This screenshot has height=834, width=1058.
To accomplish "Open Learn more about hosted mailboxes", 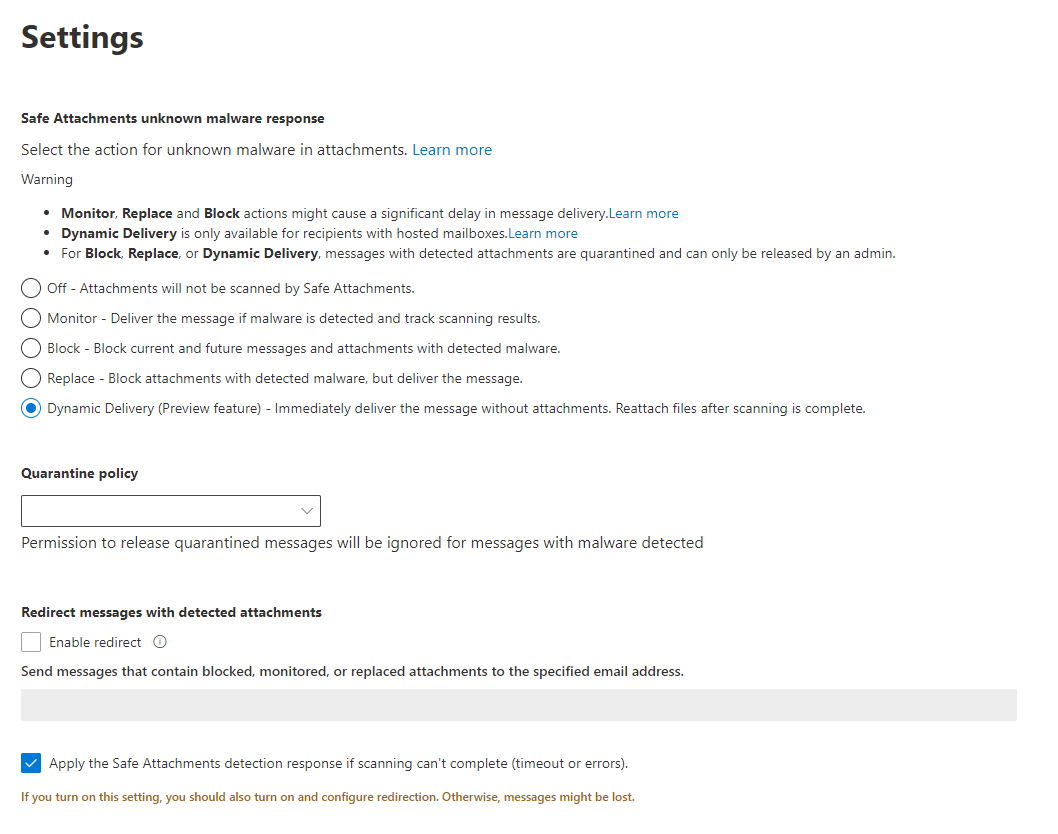I will [542, 233].
